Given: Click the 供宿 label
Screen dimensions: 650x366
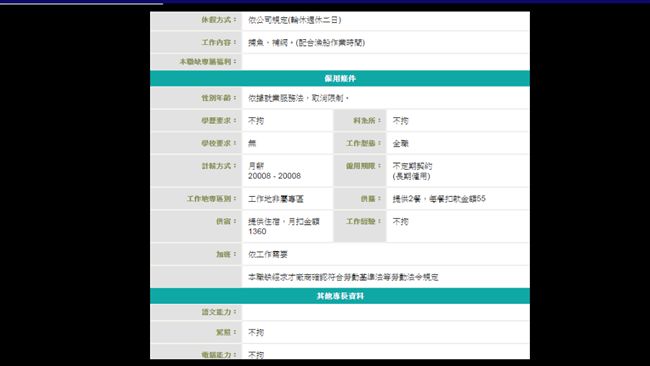Looking at the screenshot, I should click(x=226, y=221).
